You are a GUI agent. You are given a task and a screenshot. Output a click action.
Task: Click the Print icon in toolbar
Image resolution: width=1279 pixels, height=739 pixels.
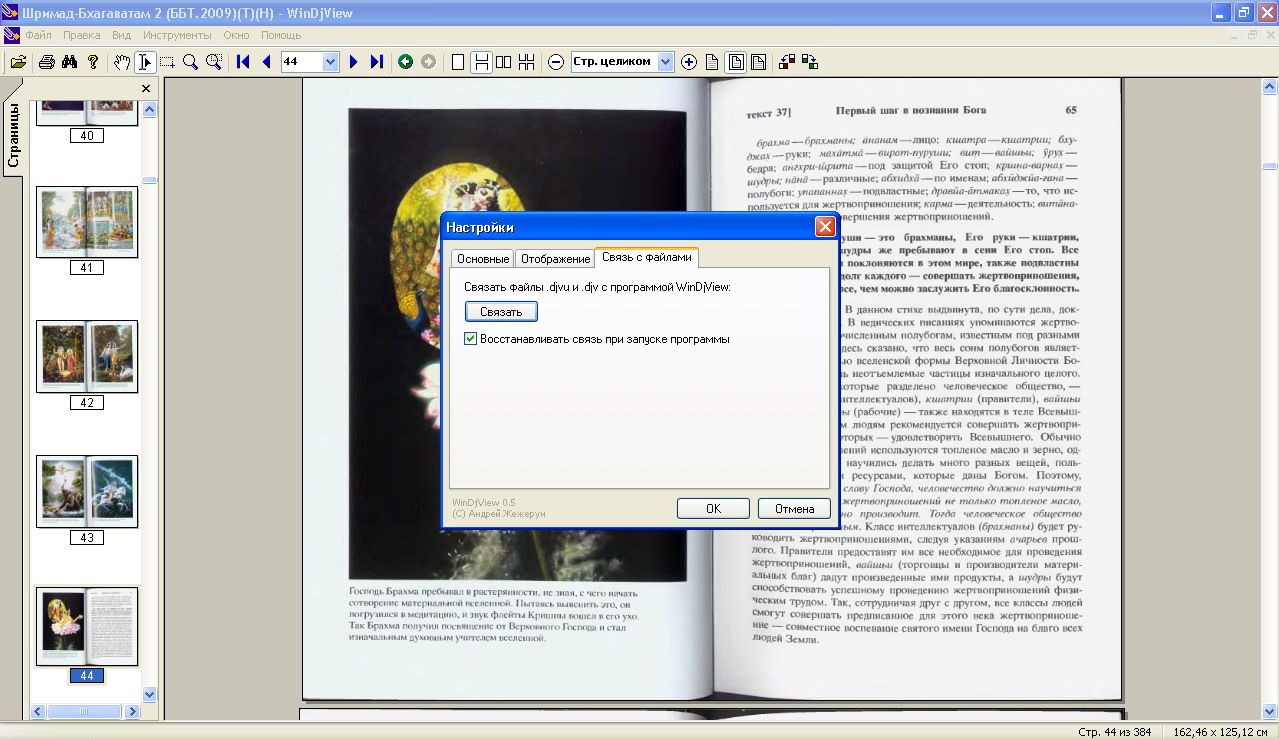coord(46,62)
